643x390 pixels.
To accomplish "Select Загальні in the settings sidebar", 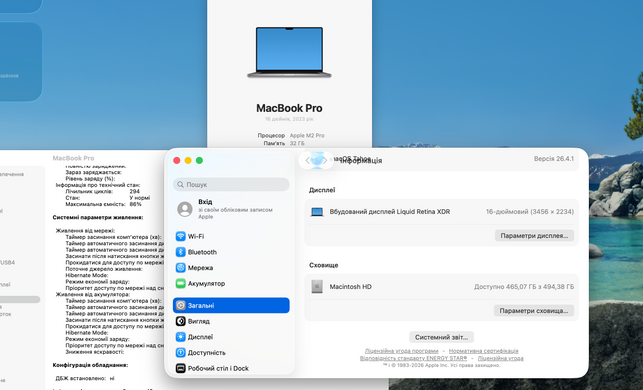I will 231,305.
